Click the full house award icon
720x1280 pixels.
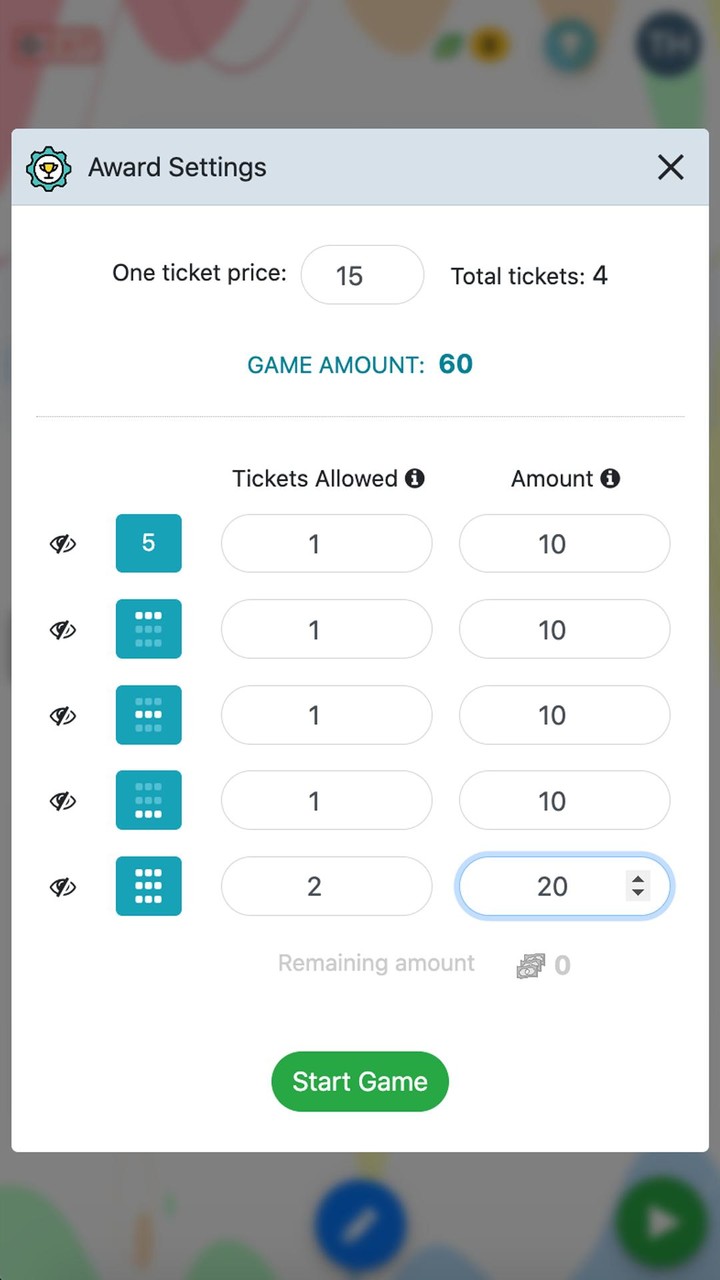coord(148,886)
